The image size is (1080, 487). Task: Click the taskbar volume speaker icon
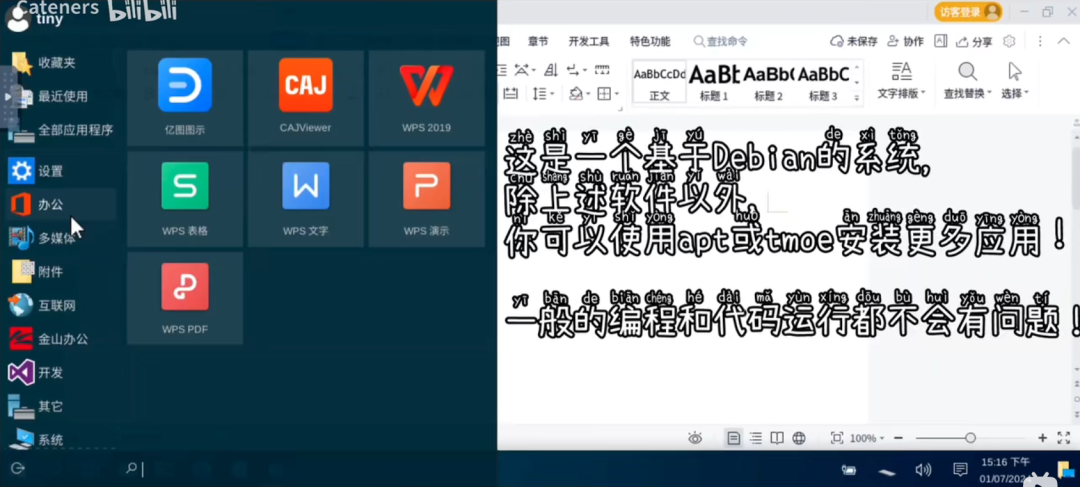point(923,470)
